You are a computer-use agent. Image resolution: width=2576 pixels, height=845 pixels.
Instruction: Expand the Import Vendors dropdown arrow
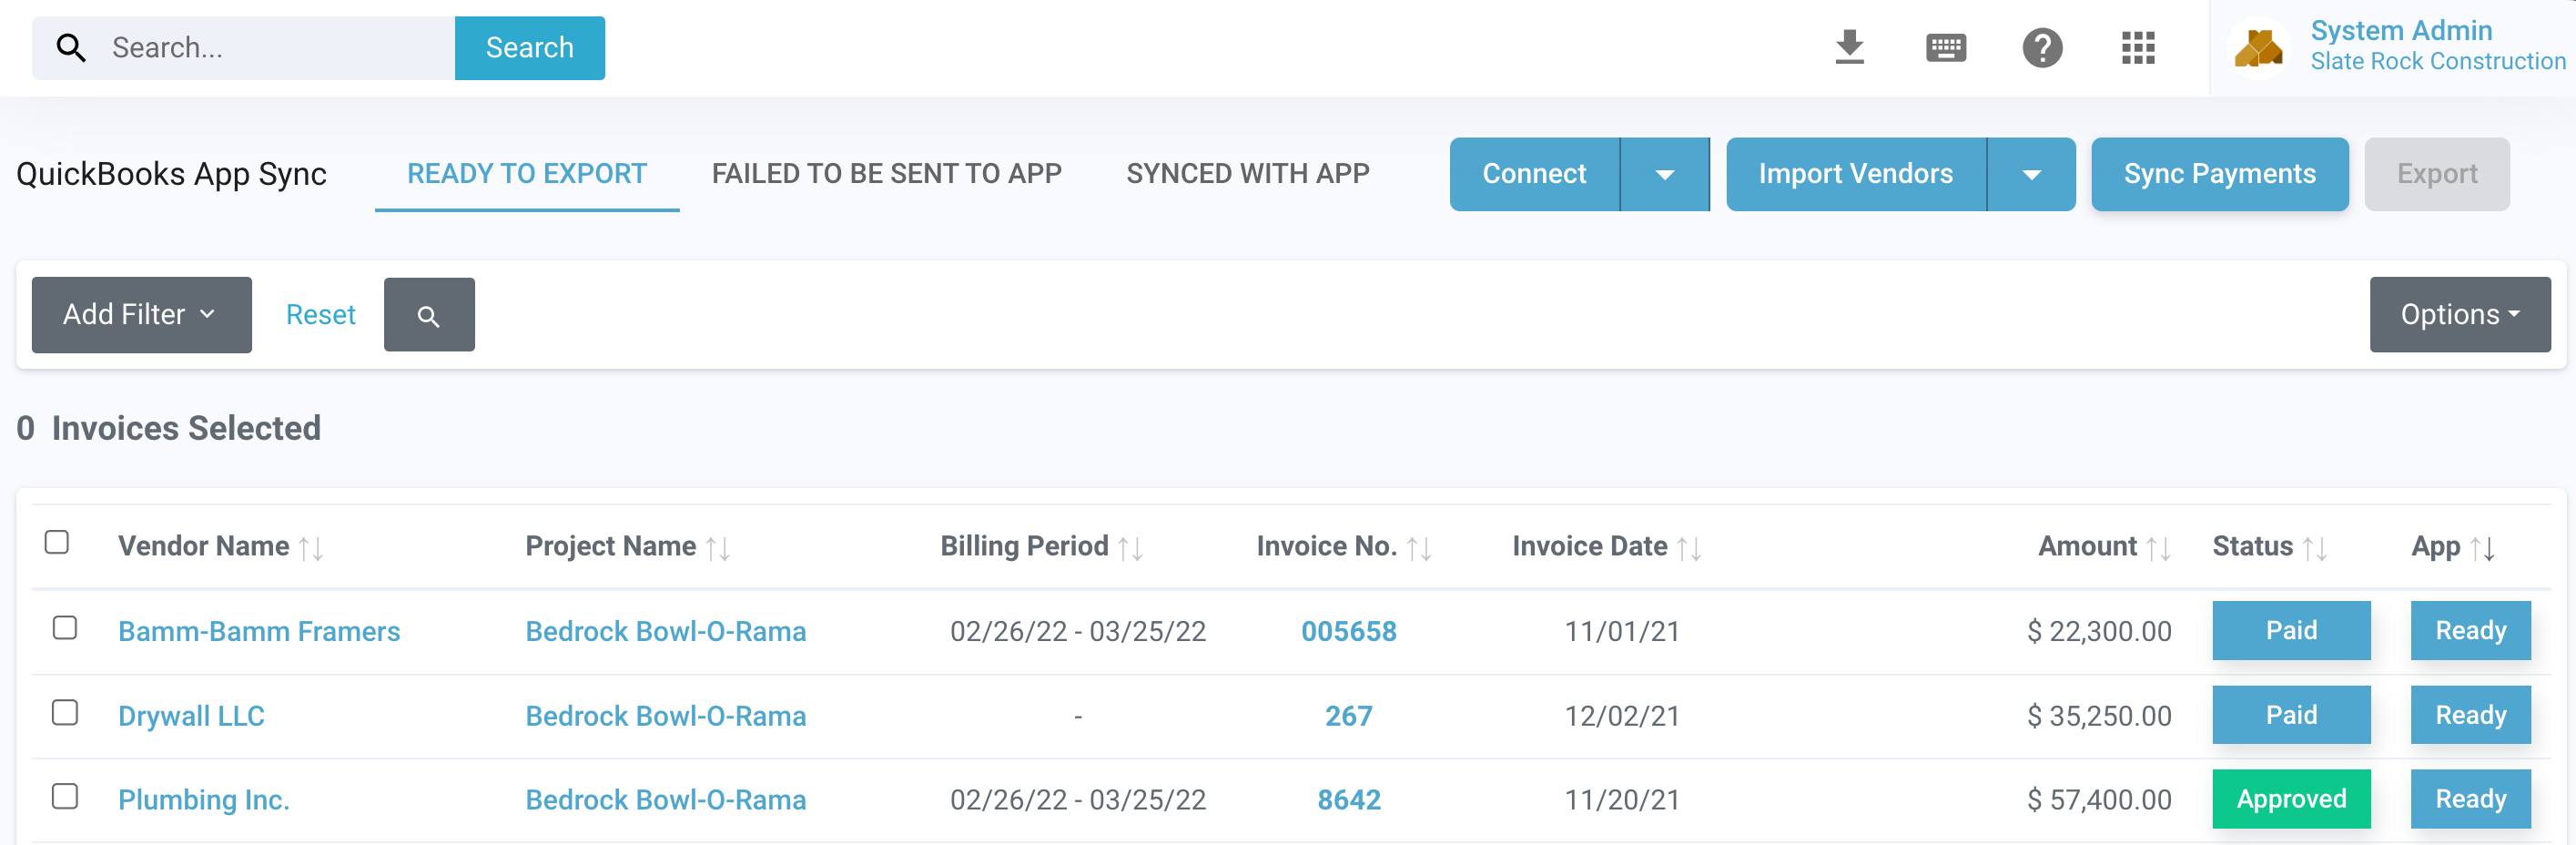[x=2030, y=175]
